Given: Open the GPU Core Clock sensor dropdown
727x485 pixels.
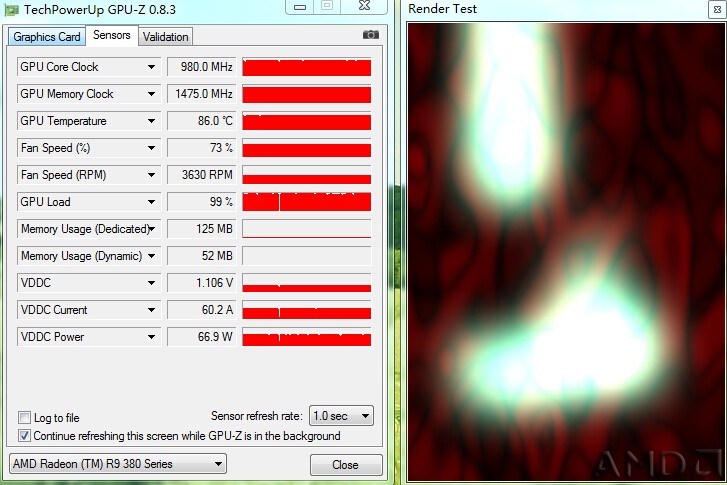Looking at the screenshot, I should tap(151, 67).
